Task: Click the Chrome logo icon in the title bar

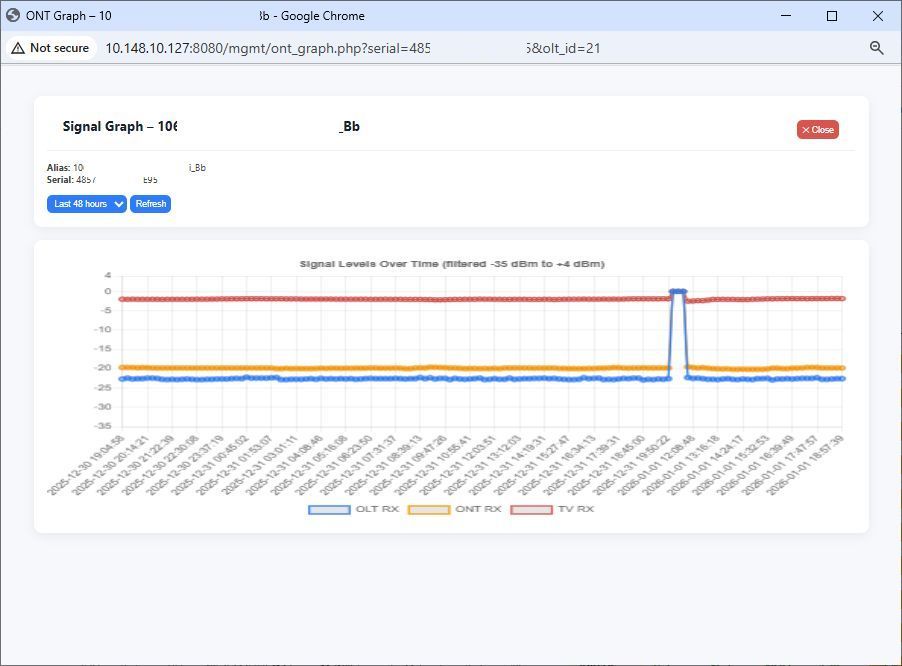Action: (x=14, y=15)
